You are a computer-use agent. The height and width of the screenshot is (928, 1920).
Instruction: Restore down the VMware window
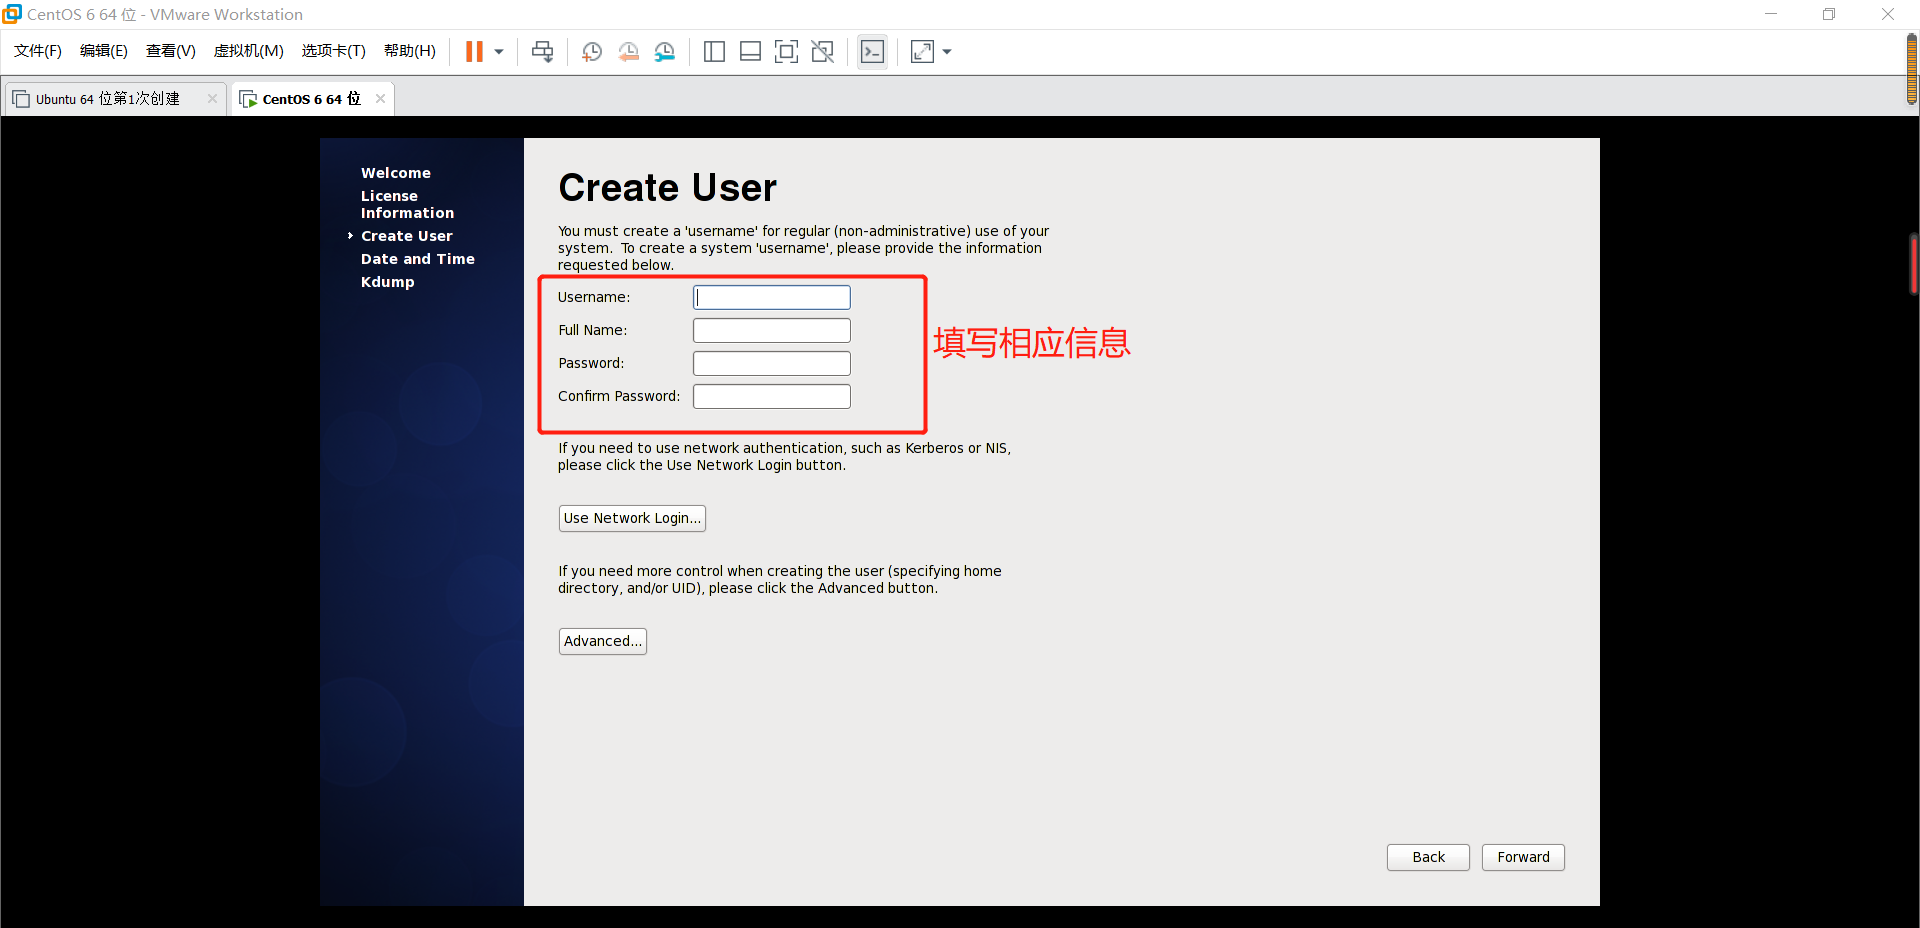[x=1829, y=14]
